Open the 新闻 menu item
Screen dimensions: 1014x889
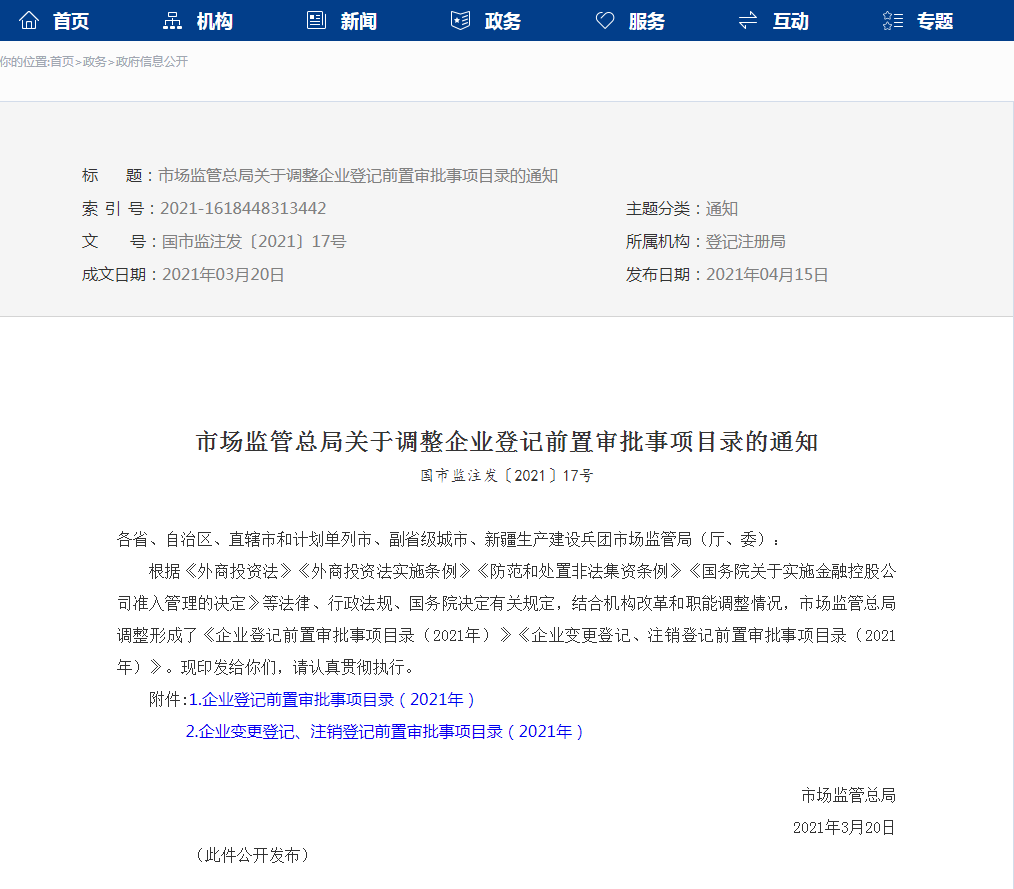[x=359, y=21]
